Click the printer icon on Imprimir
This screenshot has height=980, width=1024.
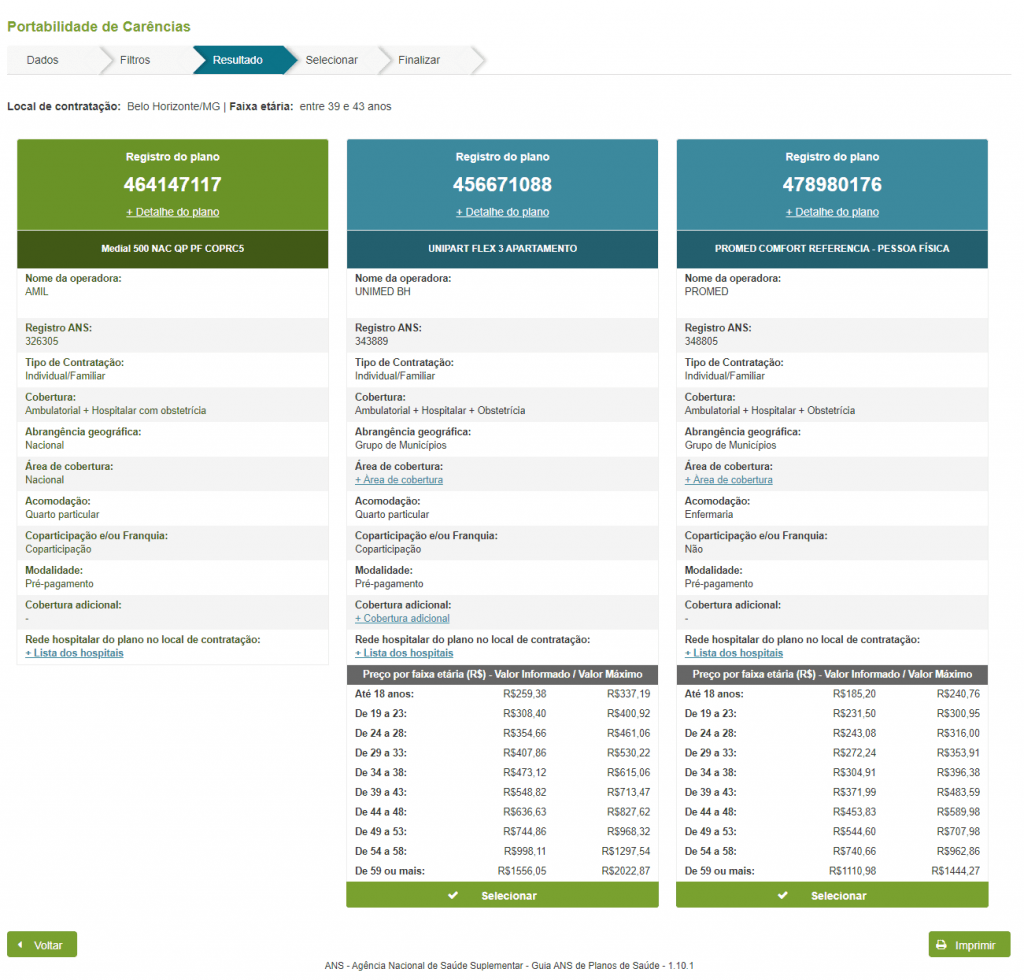tap(941, 944)
